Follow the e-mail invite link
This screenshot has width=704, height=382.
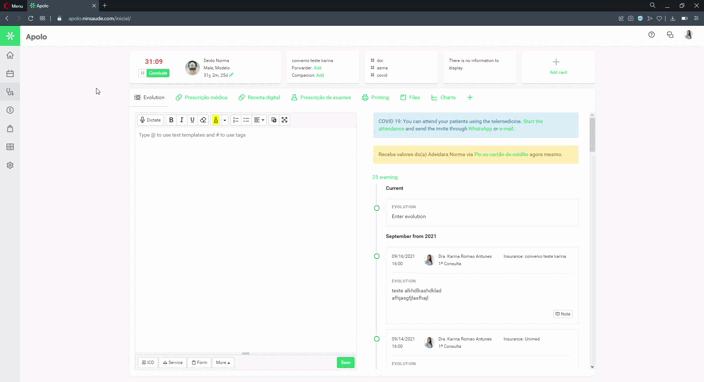[x=506, y=129]
